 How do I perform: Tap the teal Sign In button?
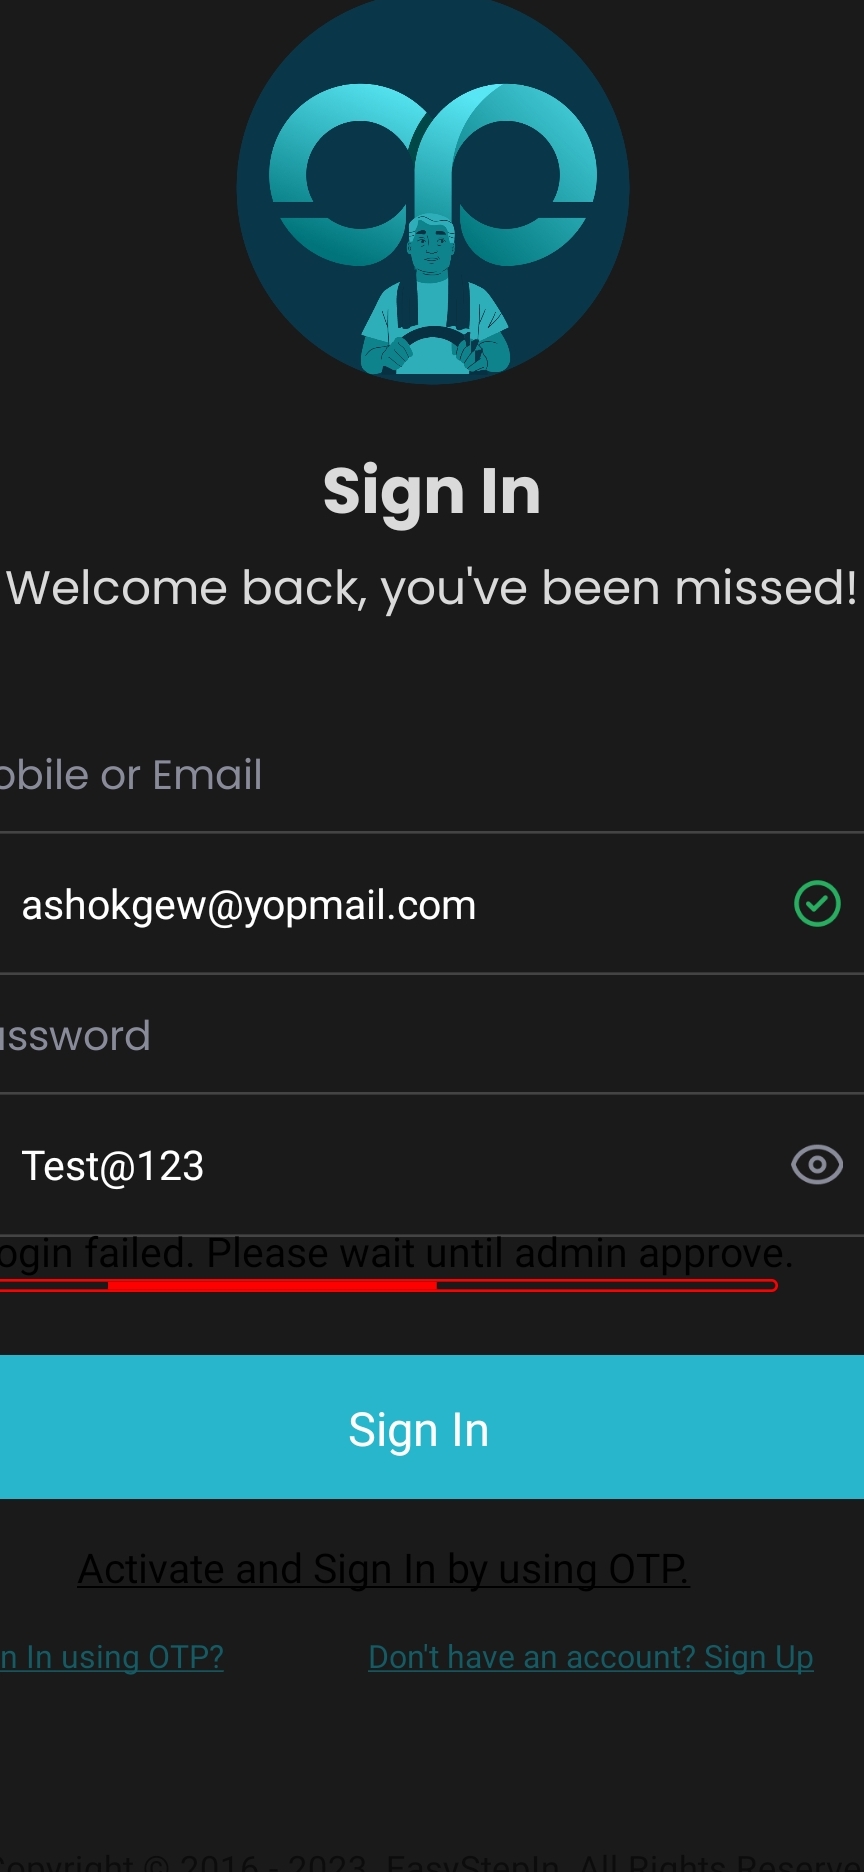[432, 1427]
